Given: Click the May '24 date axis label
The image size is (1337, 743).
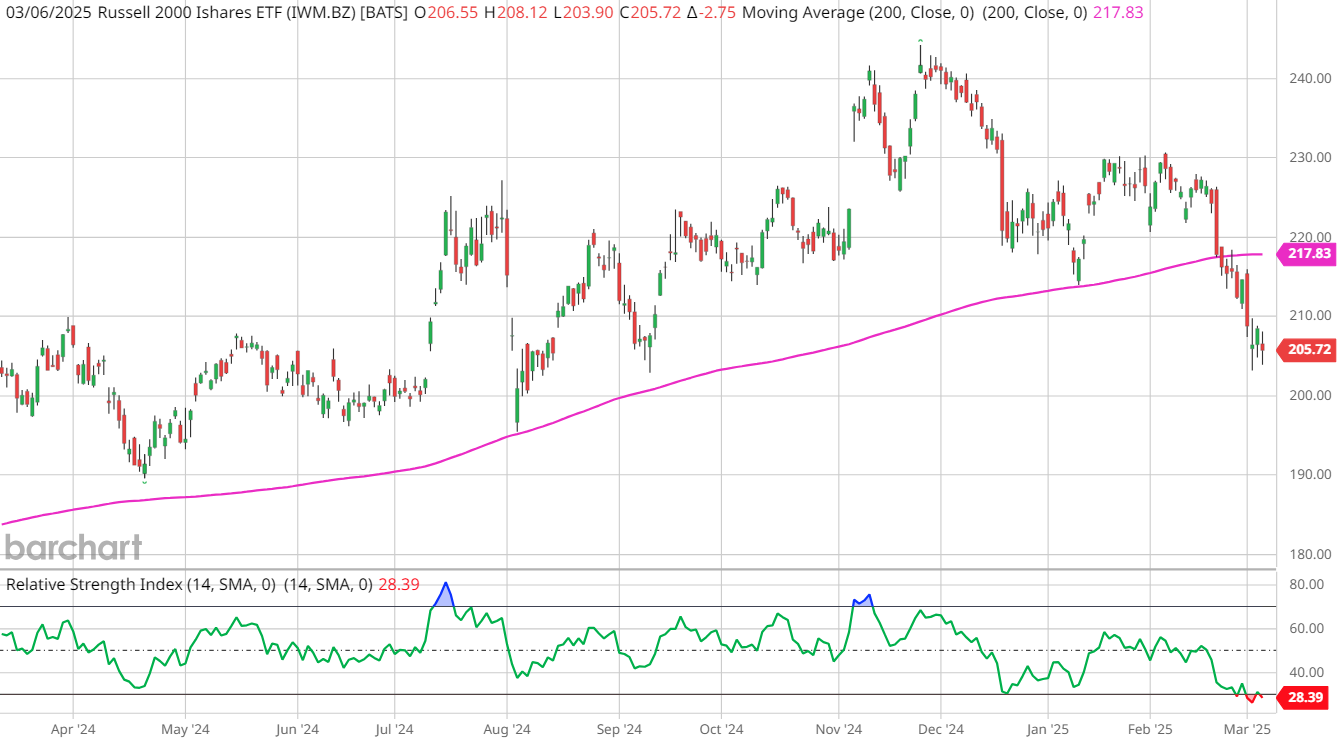Looking at the screenshot, I should [x=185, y=730].
